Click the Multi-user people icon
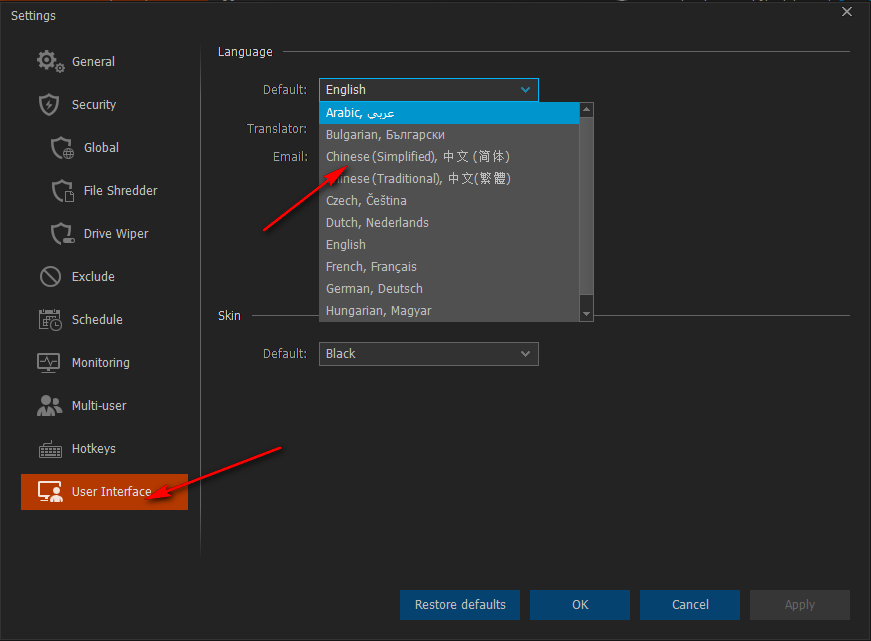This screenshot has width=871, height=641. 50,406
